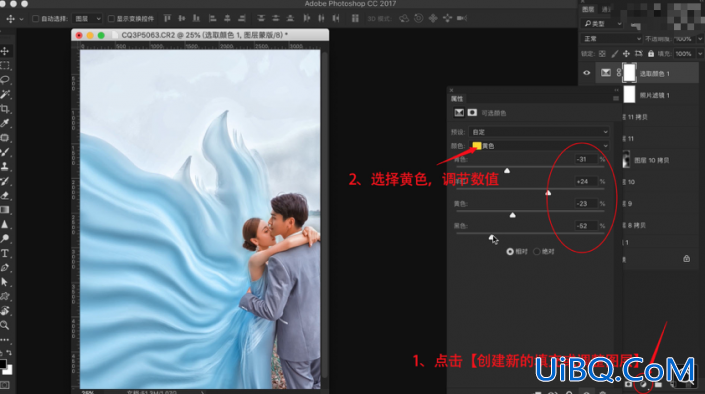Click link icon on 选取颜色 1 layer

[619, 73]
